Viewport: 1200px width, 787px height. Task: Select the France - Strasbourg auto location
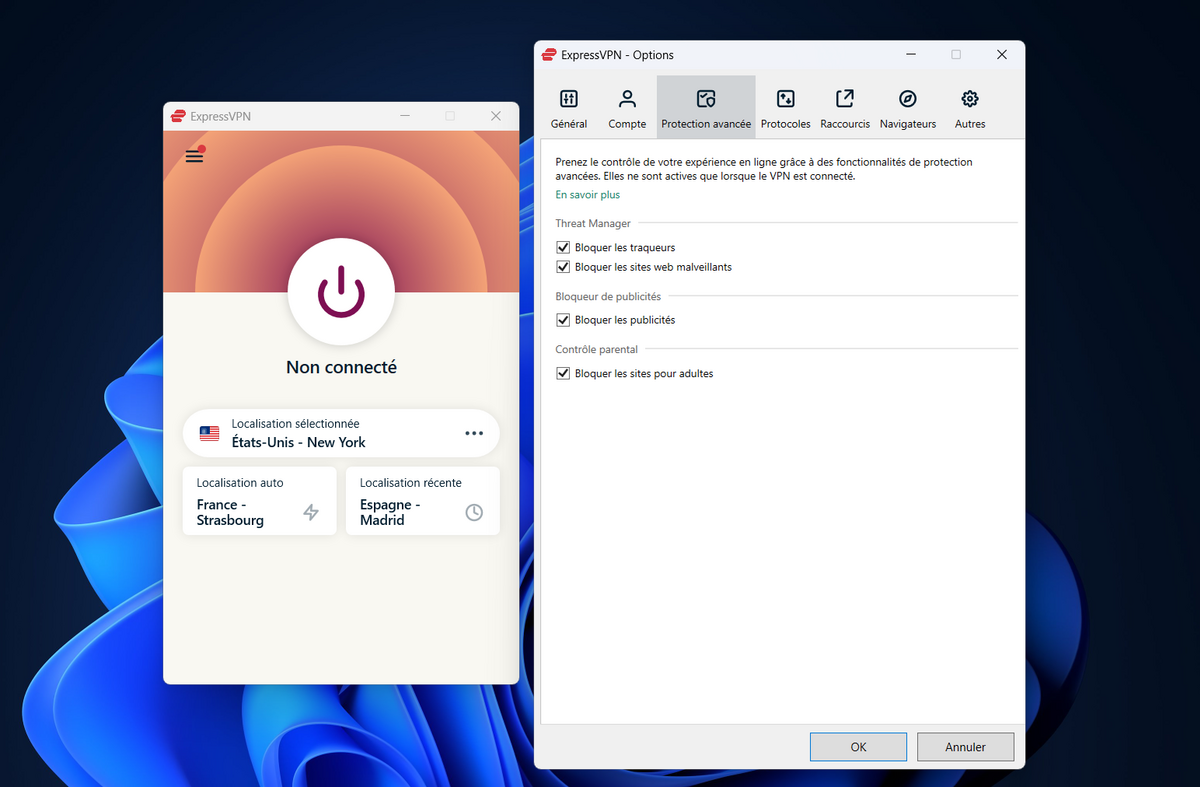point(259,500)
